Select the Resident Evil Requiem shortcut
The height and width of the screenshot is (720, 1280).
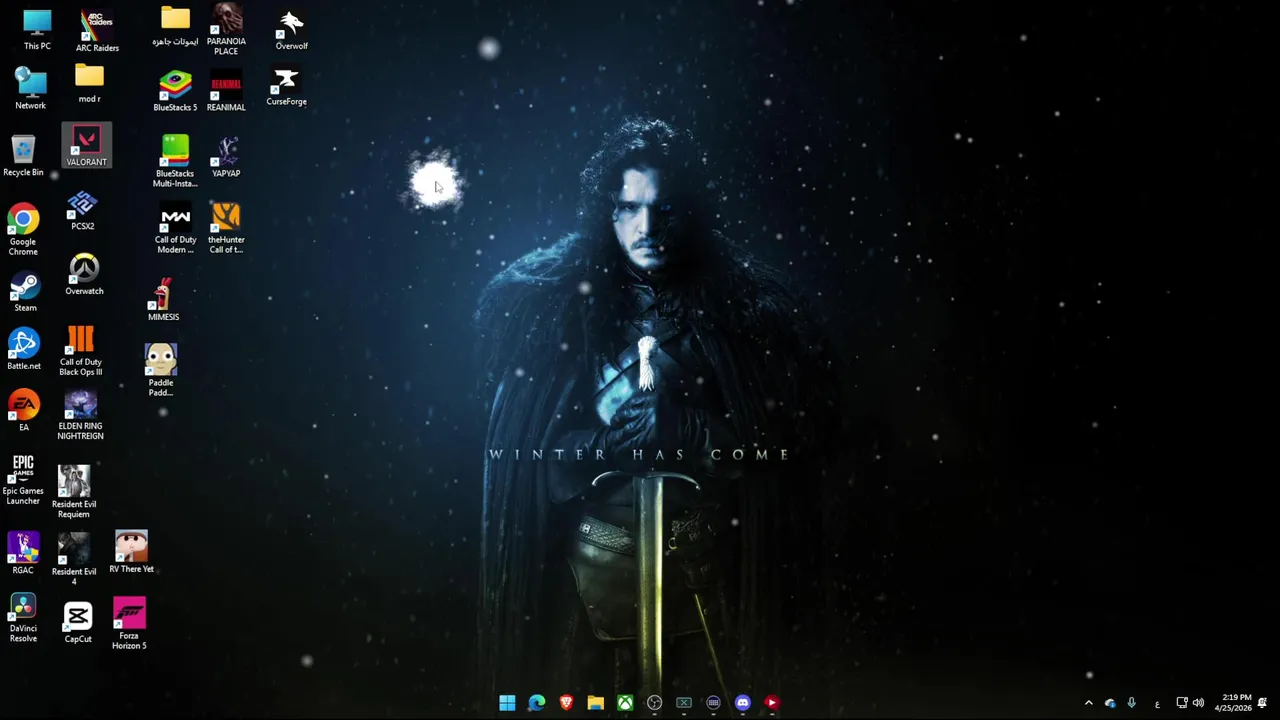tap(74, 491)
